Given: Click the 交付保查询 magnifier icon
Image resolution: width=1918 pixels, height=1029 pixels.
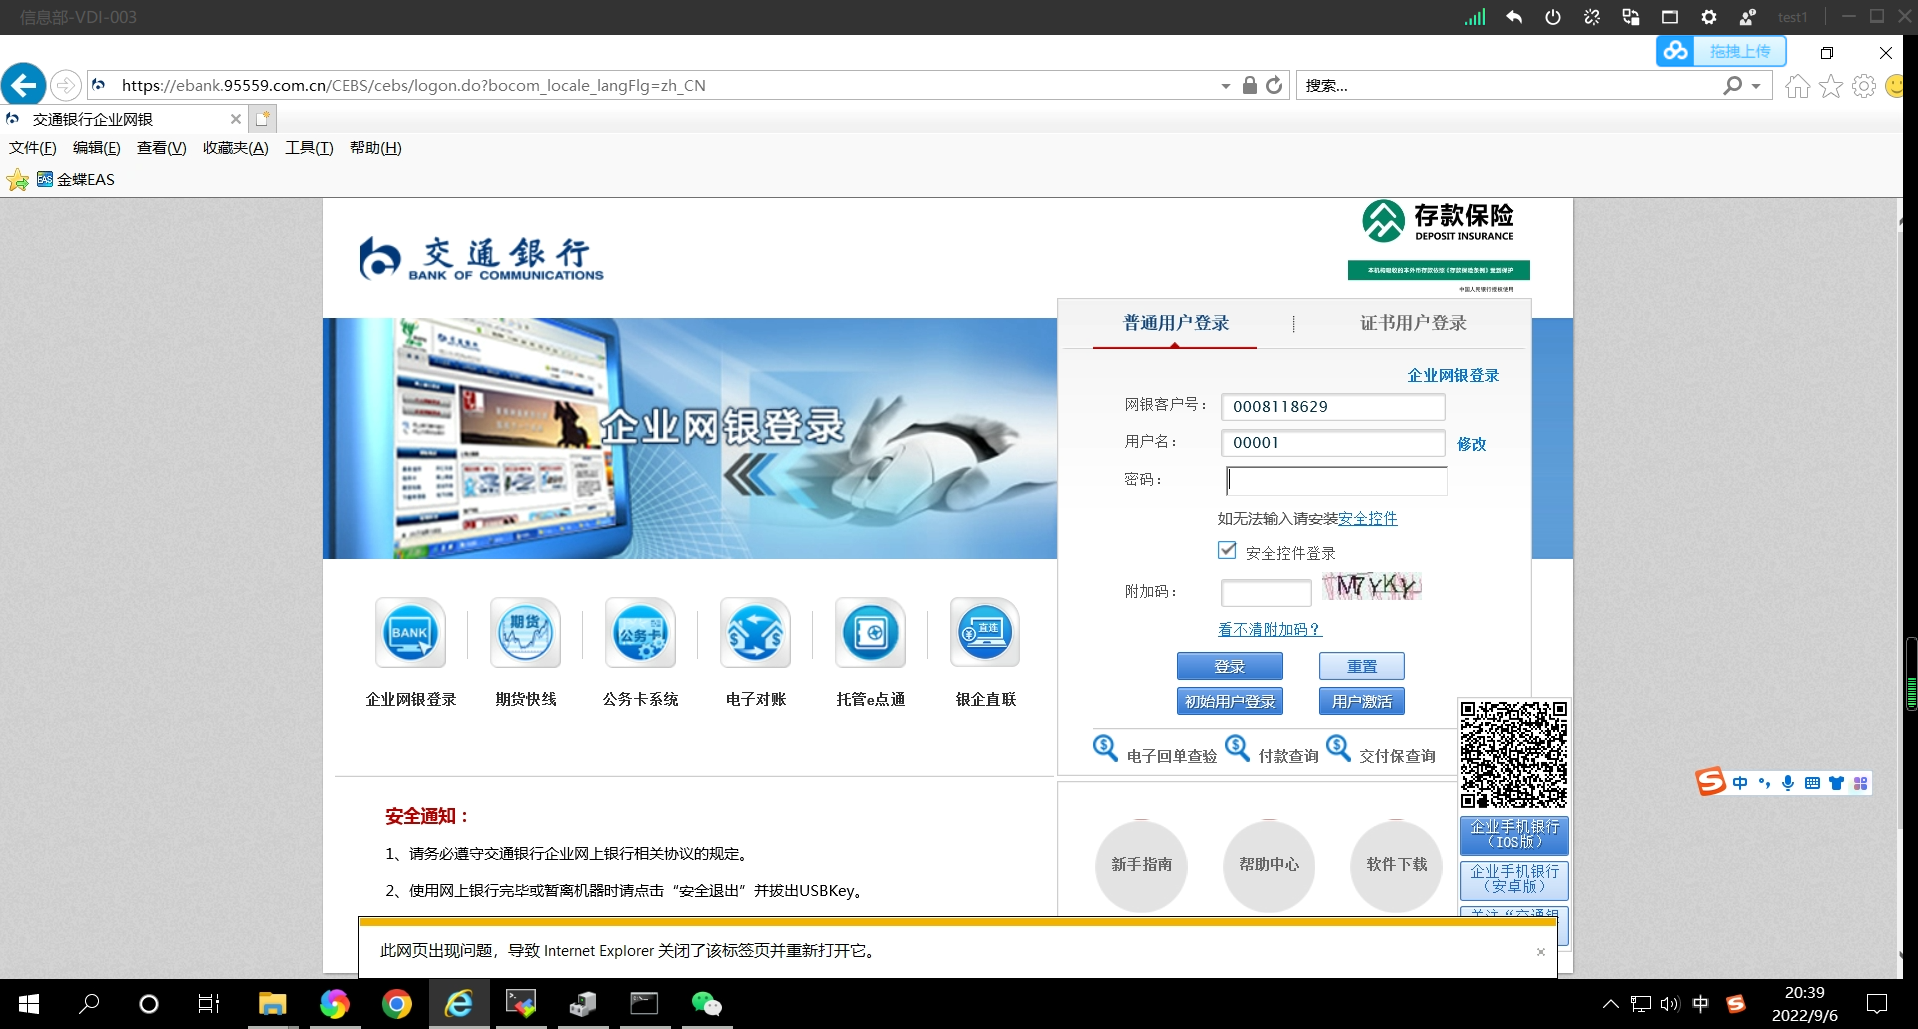Looking at the screenshot, I should (x=1339, y=748).
